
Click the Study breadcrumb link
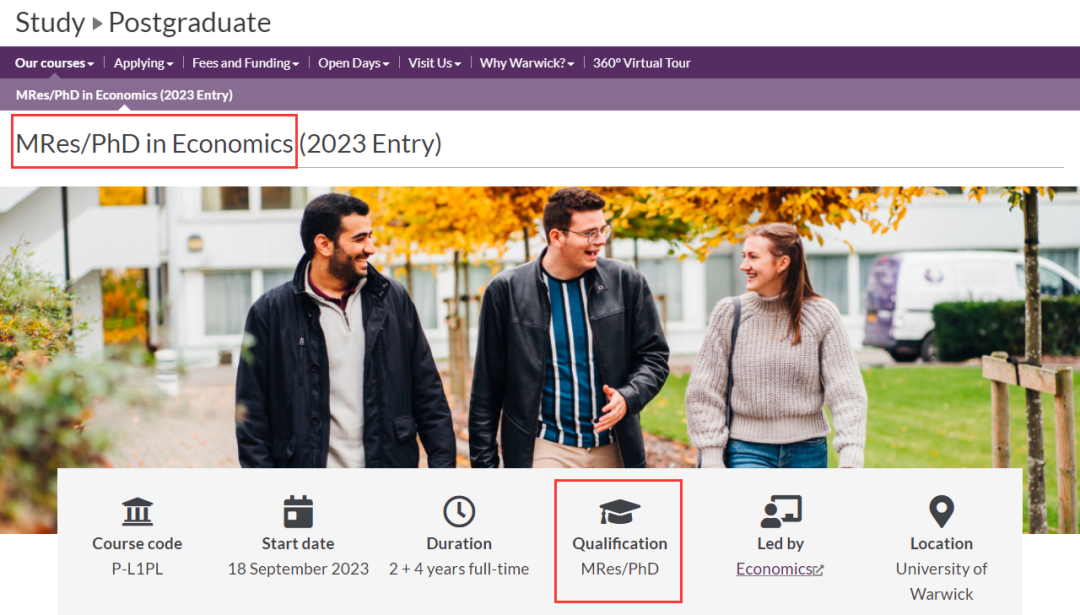[x=50, y=23]
